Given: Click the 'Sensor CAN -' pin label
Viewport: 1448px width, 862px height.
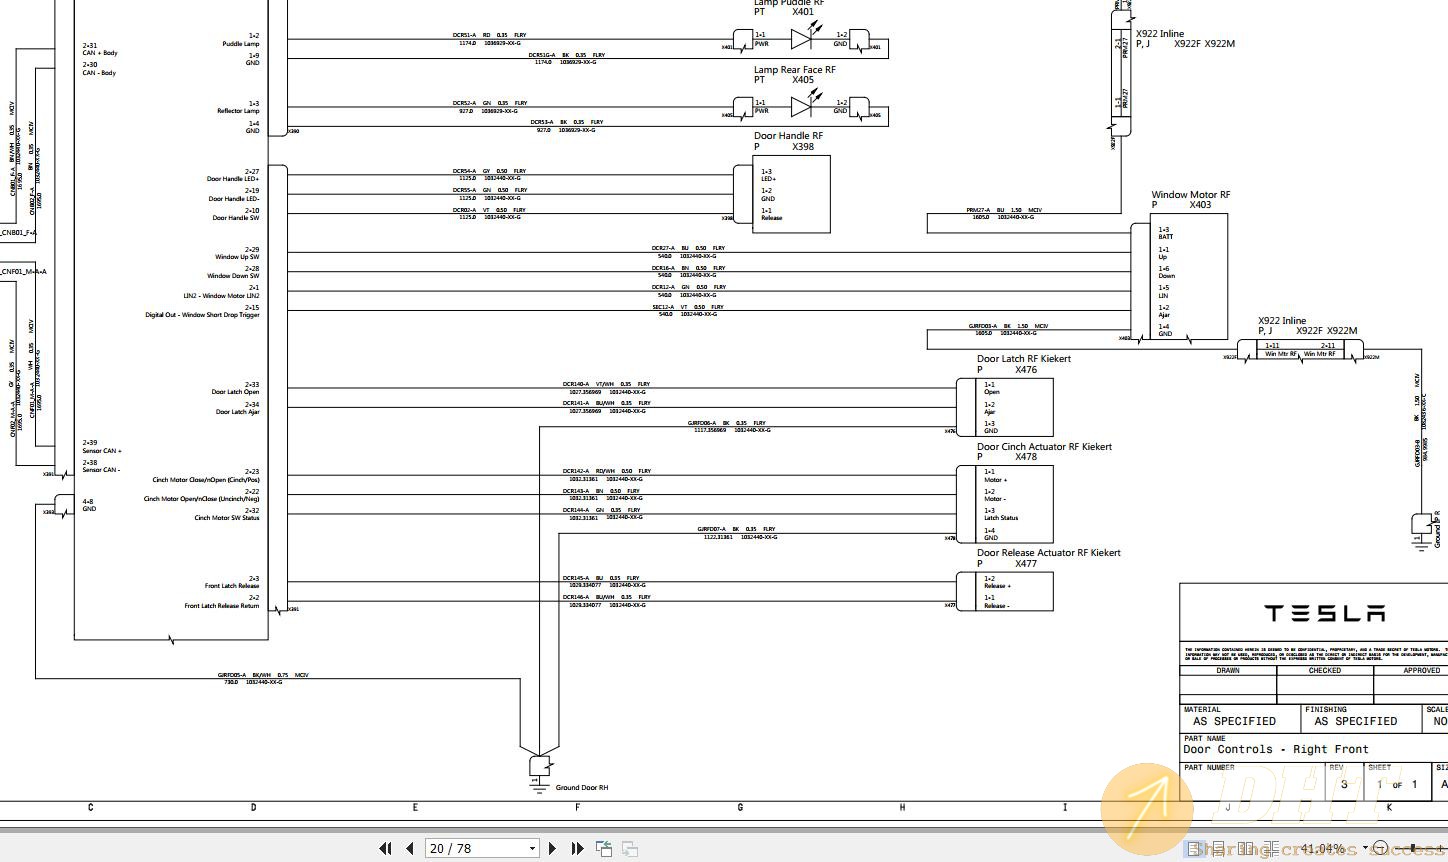Looking at the screenshot, I should tap(101, 470).
